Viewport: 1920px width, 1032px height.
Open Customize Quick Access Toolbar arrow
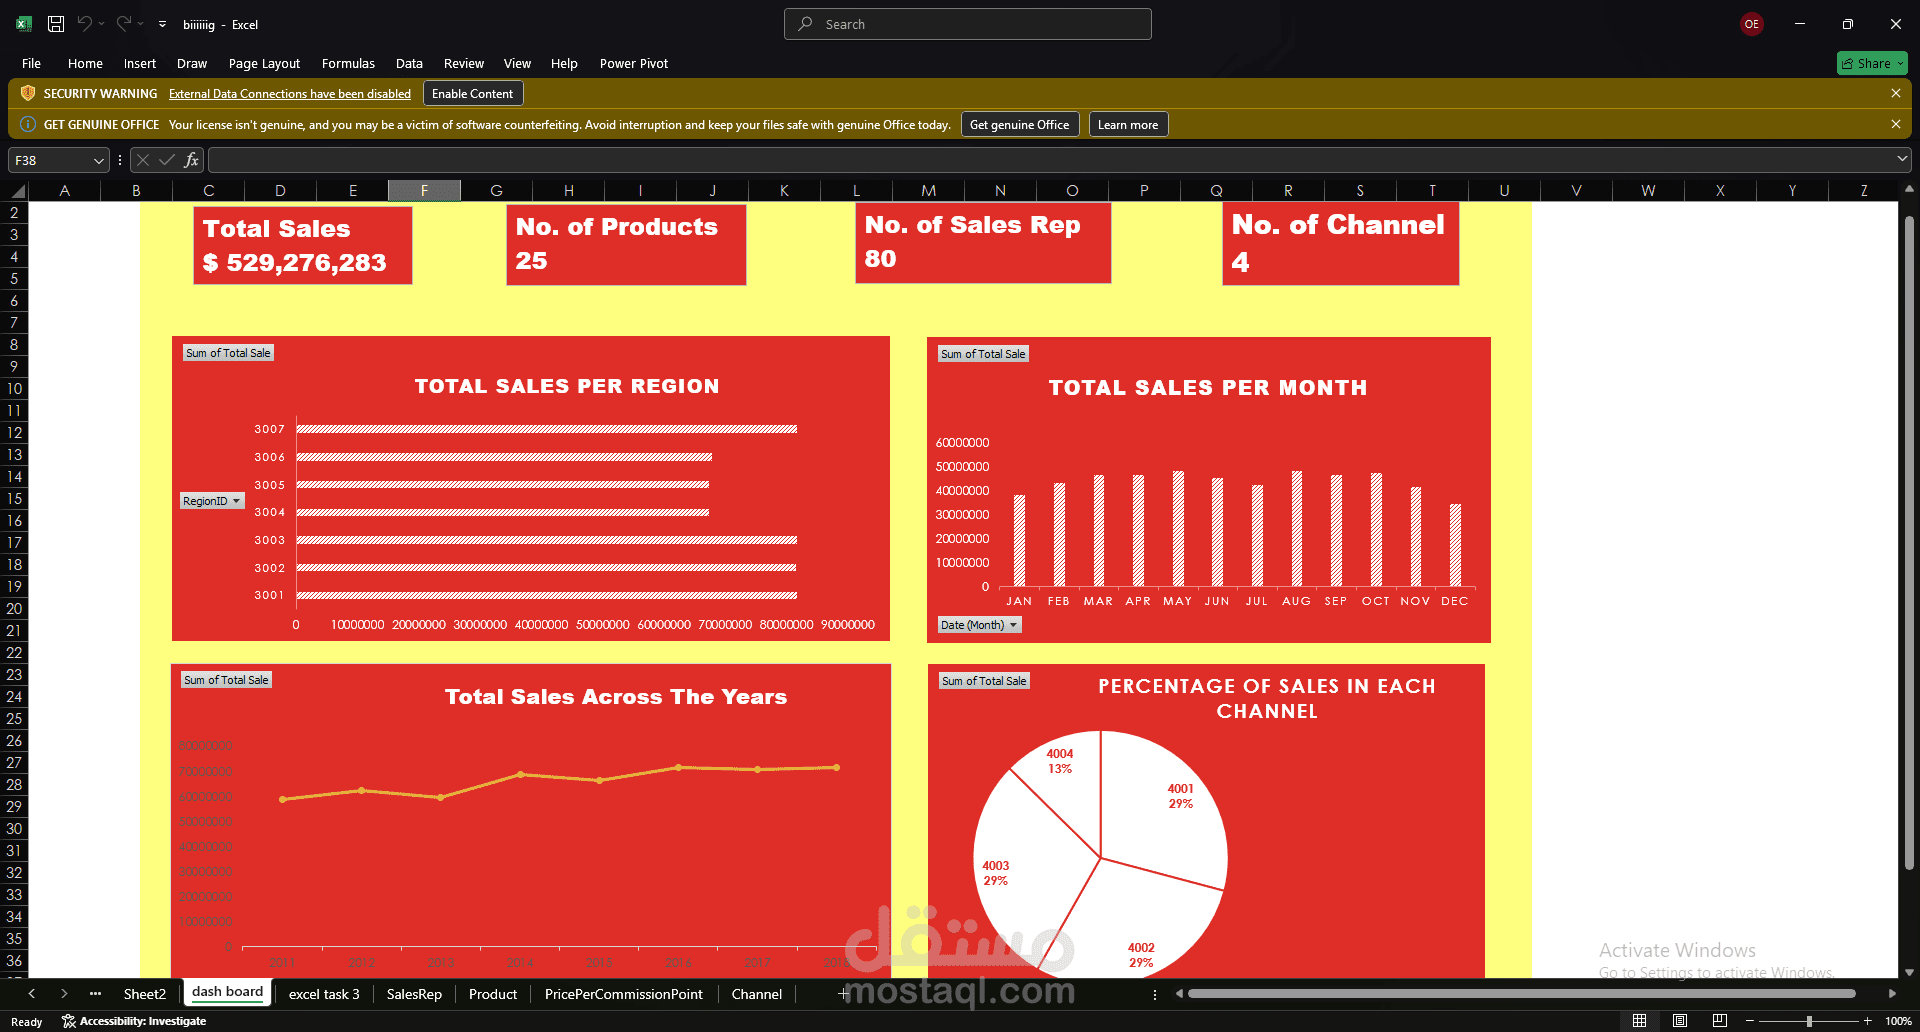tap(162, 24)
